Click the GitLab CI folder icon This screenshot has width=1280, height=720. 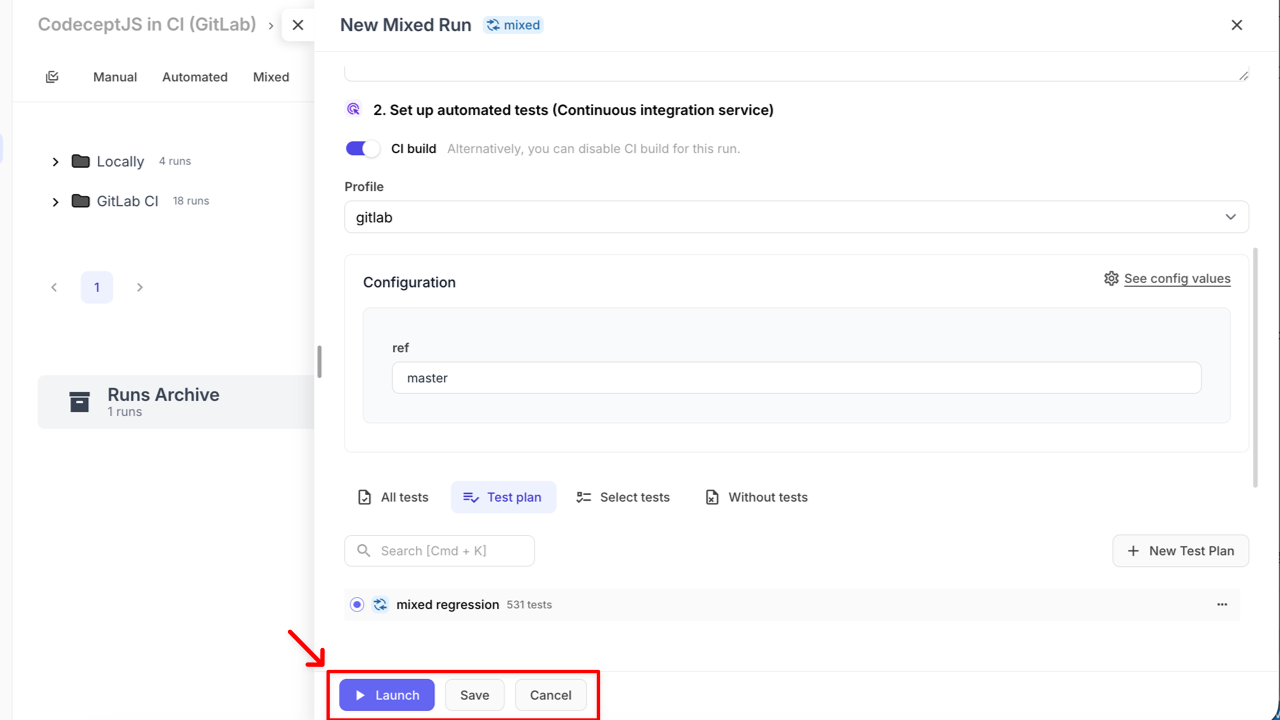coord(81,201)
